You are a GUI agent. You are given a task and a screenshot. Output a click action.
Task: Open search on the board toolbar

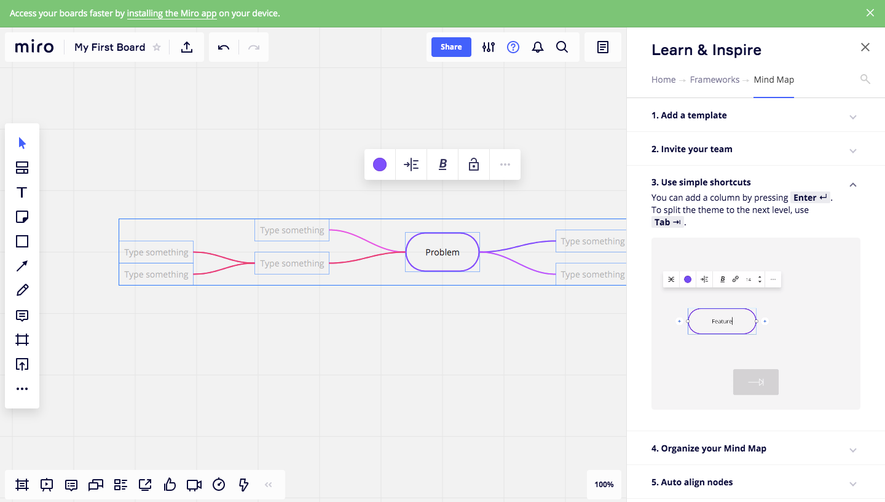coord(562,47)
